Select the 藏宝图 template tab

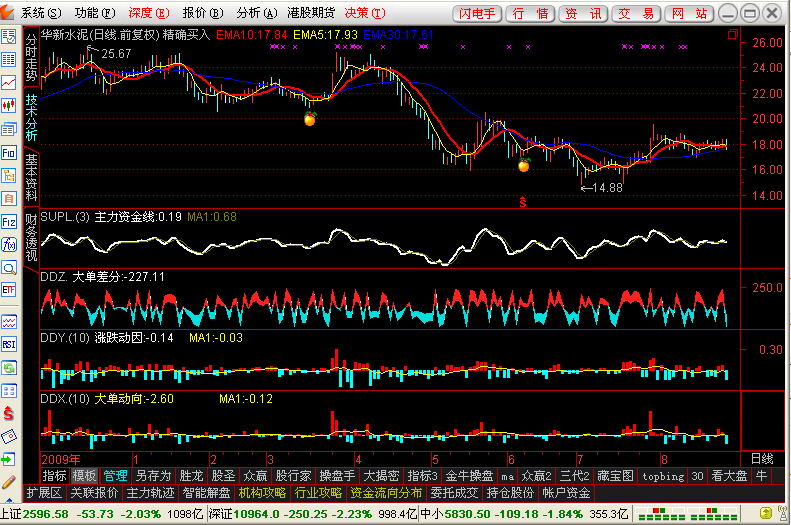[x=615, y=476]
